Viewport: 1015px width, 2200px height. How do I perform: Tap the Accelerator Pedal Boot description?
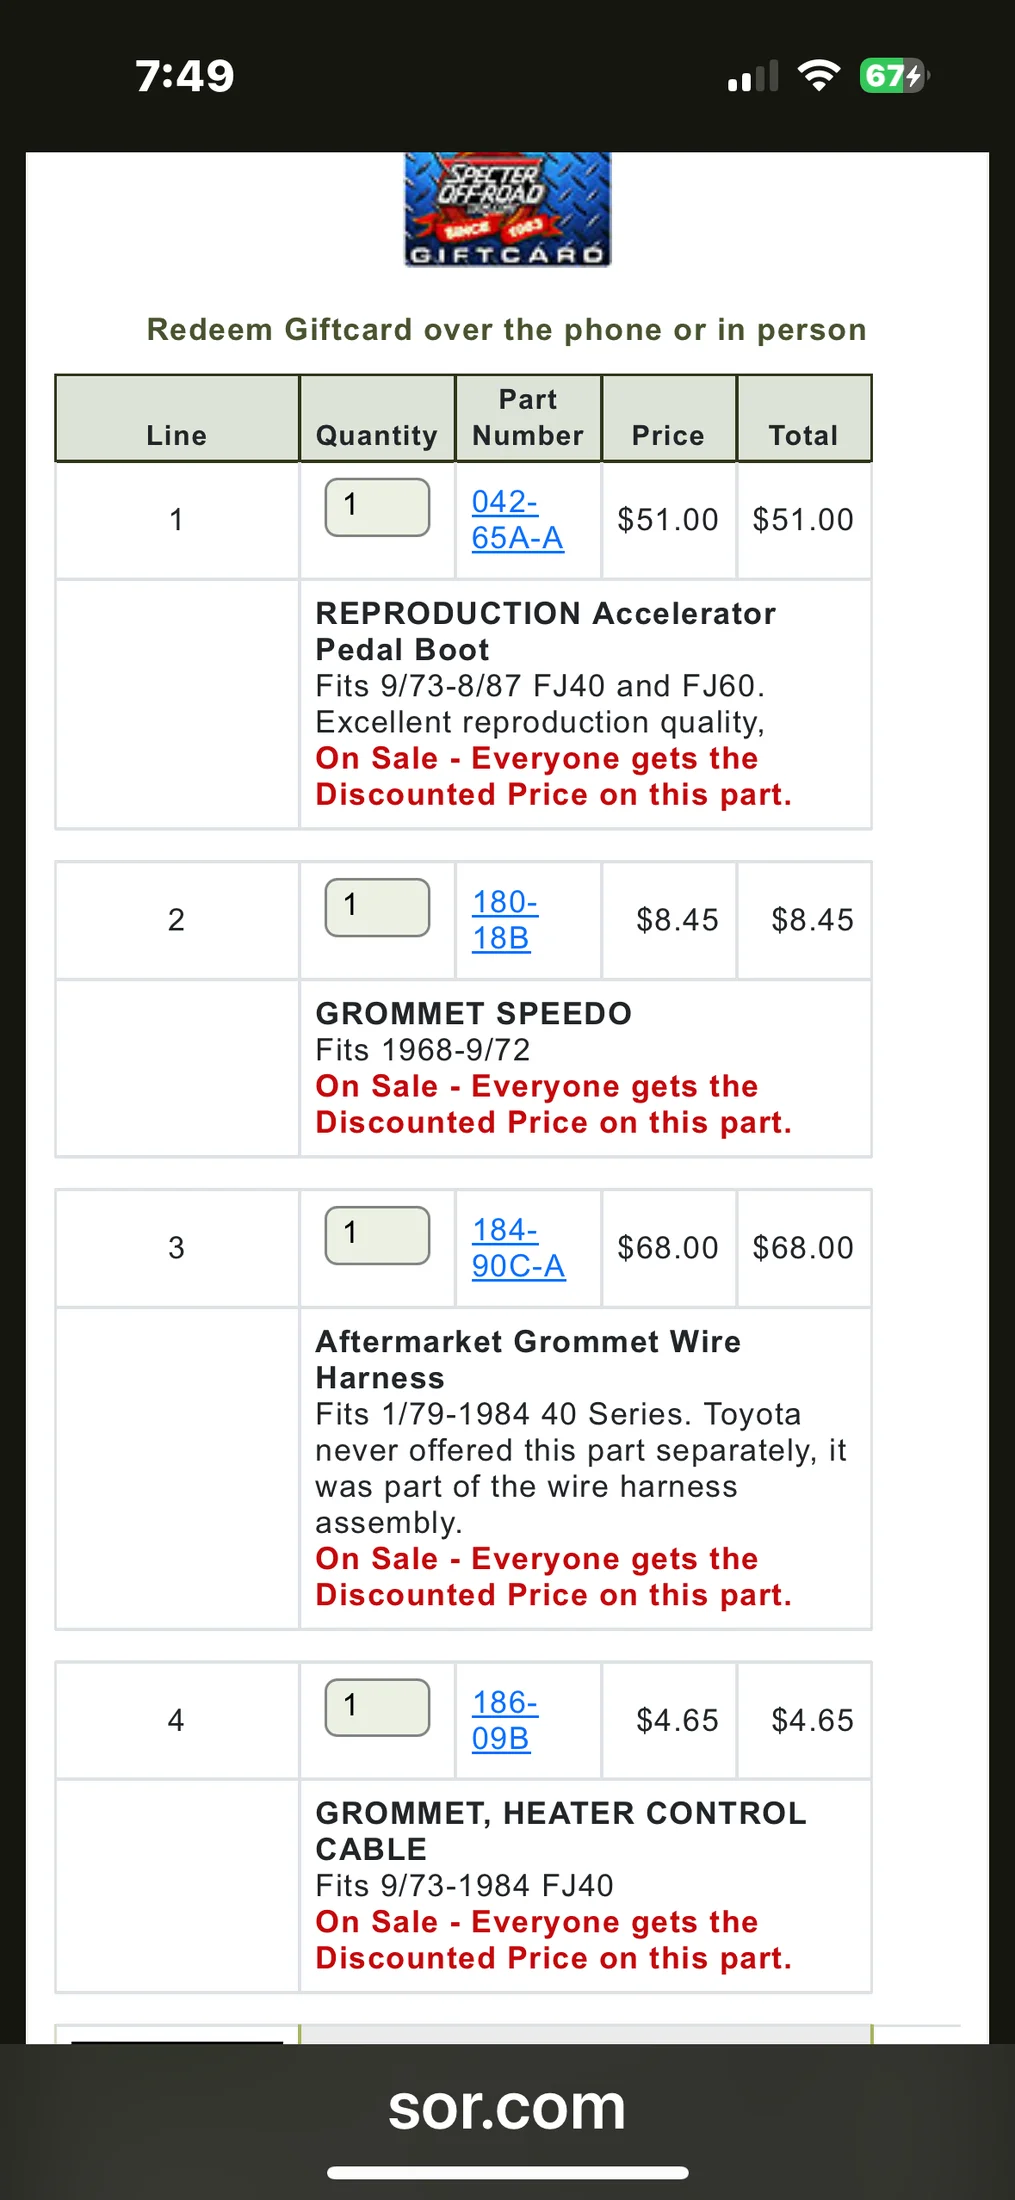click(545, 631)
